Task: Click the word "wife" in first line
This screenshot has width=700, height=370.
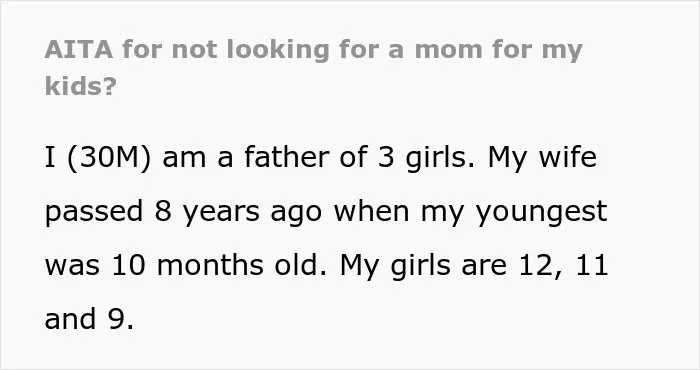Action: coord(568,156)
